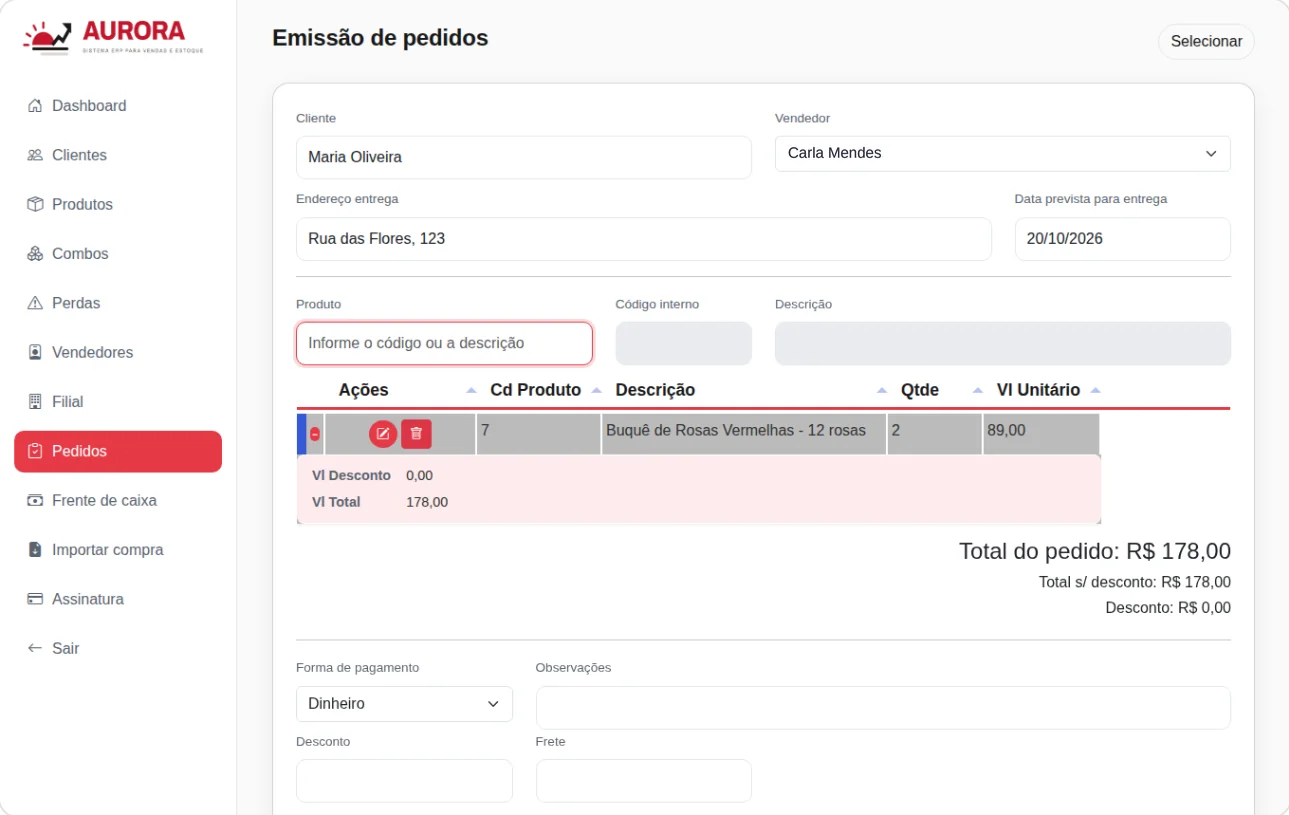The height and width of the screenshot is (815, 1289).
Task: Click the Desconto input field
Action: (x=404, y=781)
